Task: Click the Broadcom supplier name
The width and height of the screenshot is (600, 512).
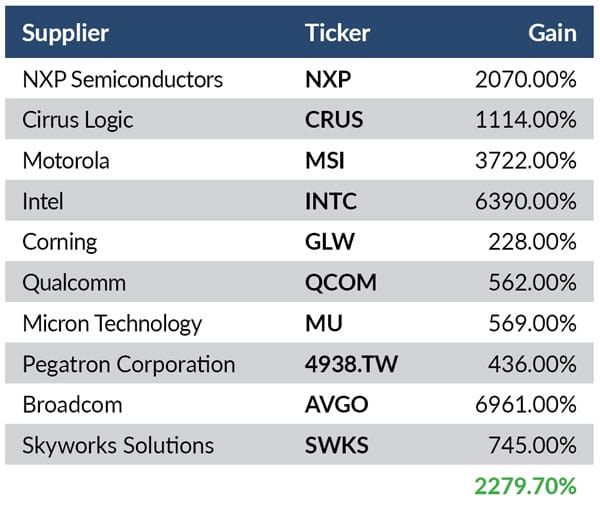Action: (x=71, y=405)
